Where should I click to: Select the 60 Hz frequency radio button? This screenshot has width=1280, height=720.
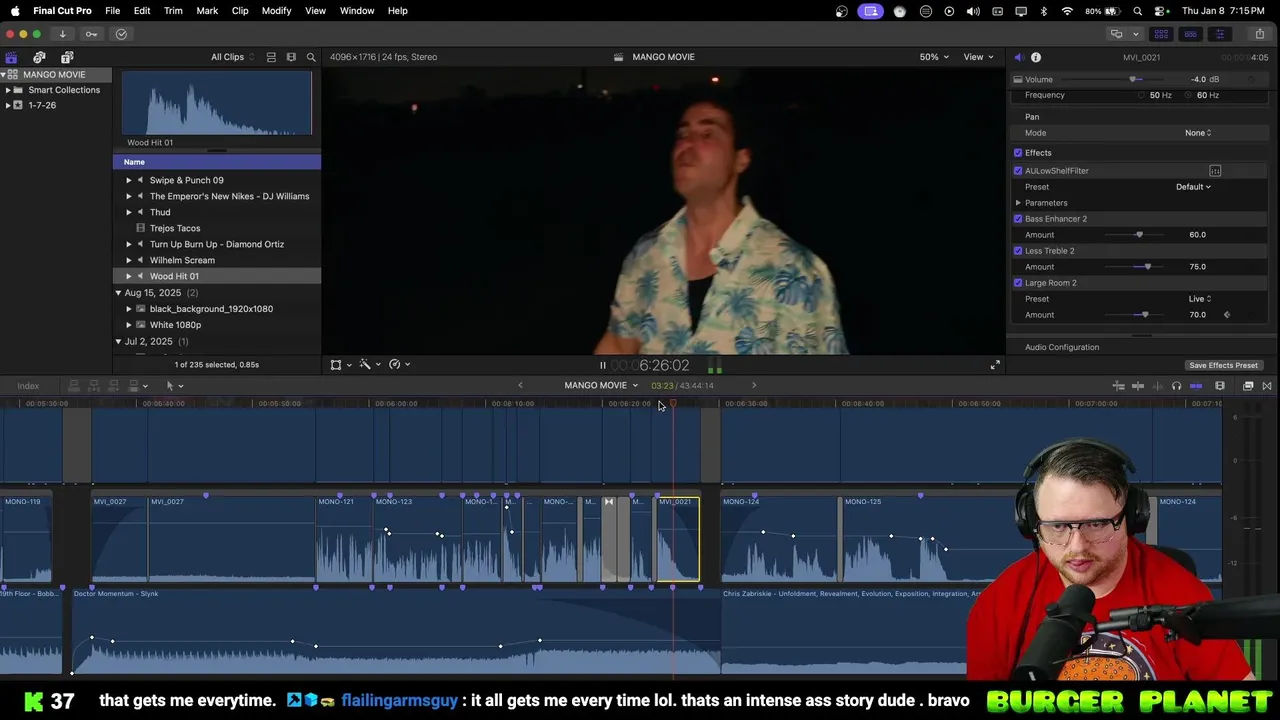[1189, 95]
